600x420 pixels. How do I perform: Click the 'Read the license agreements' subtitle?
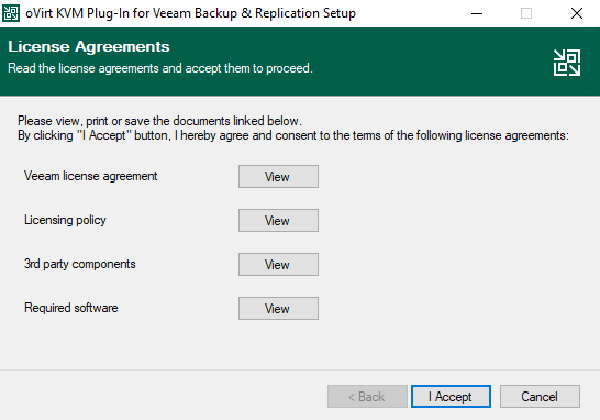pyautogui.click(x=160, y=68)
